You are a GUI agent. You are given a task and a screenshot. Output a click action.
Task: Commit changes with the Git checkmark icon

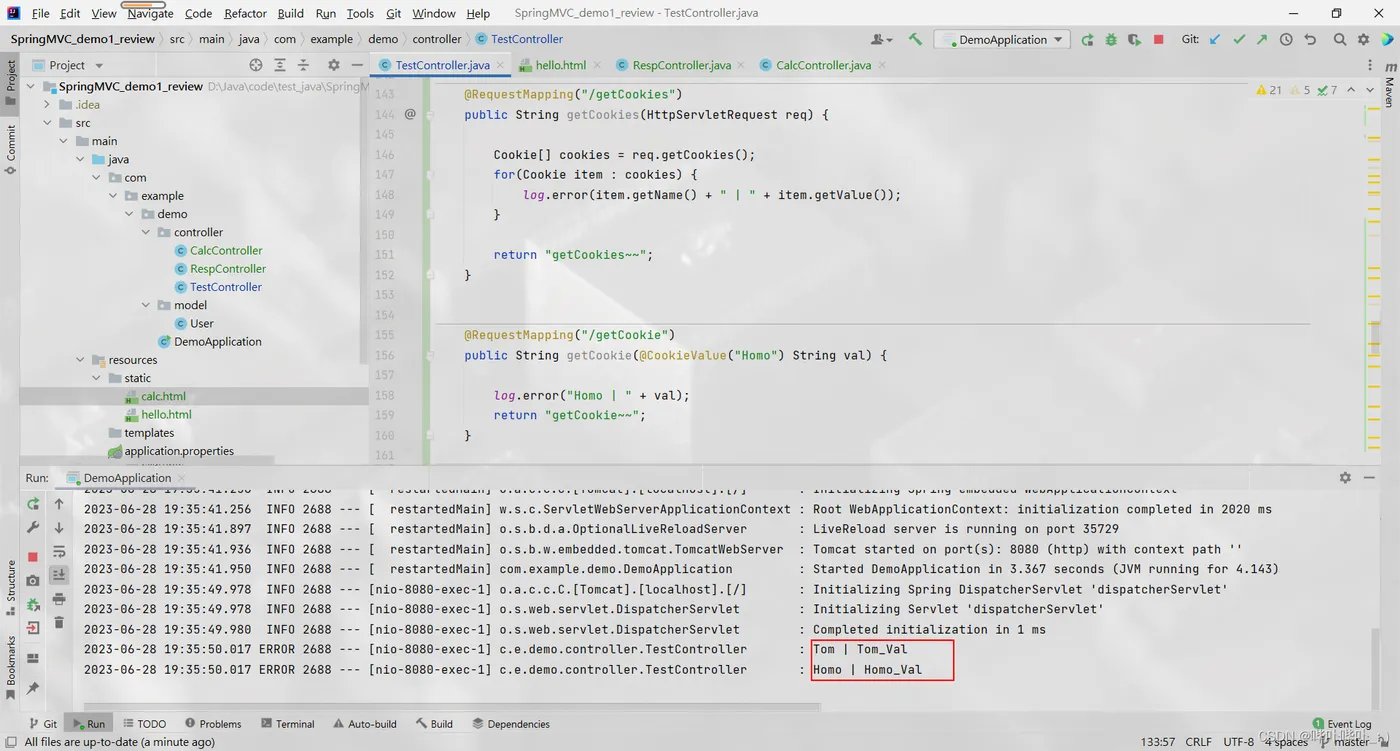coord(1239,39)
